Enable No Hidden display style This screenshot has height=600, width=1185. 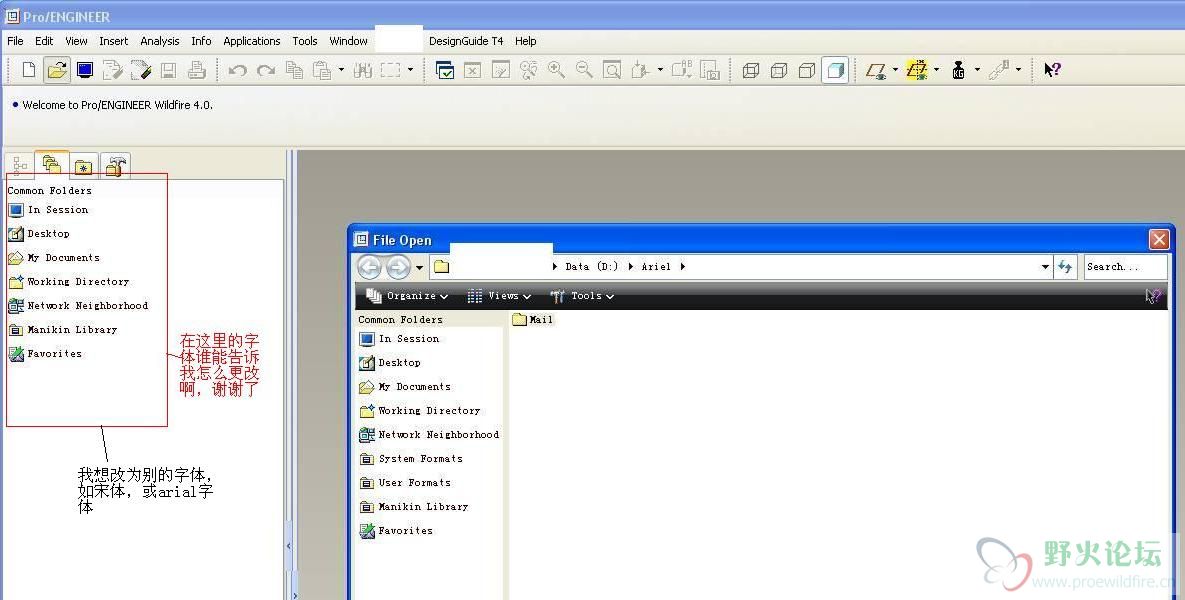pos(806,70)
